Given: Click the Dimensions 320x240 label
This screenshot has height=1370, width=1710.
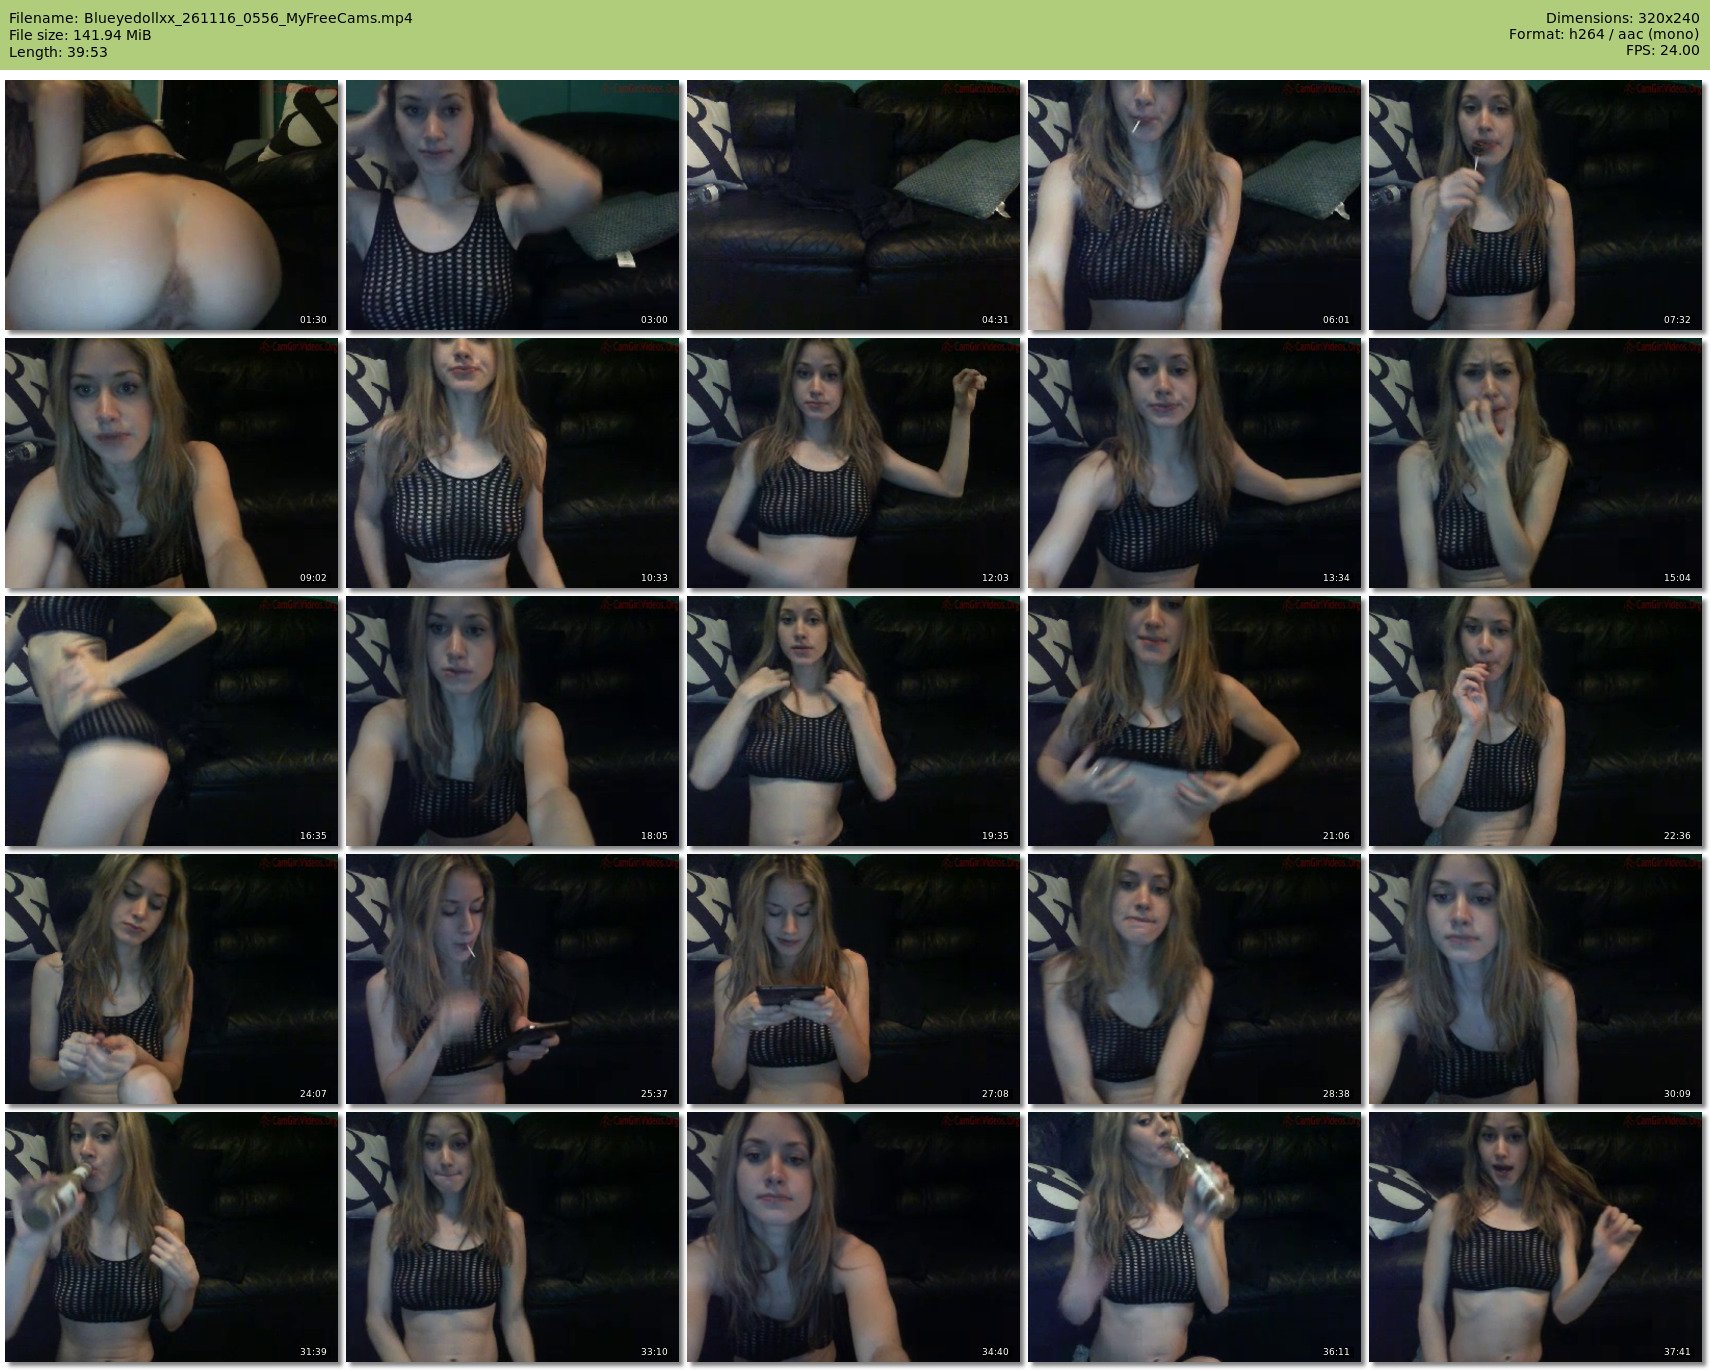Looking at the screenshot, I should pos(1622,18).
